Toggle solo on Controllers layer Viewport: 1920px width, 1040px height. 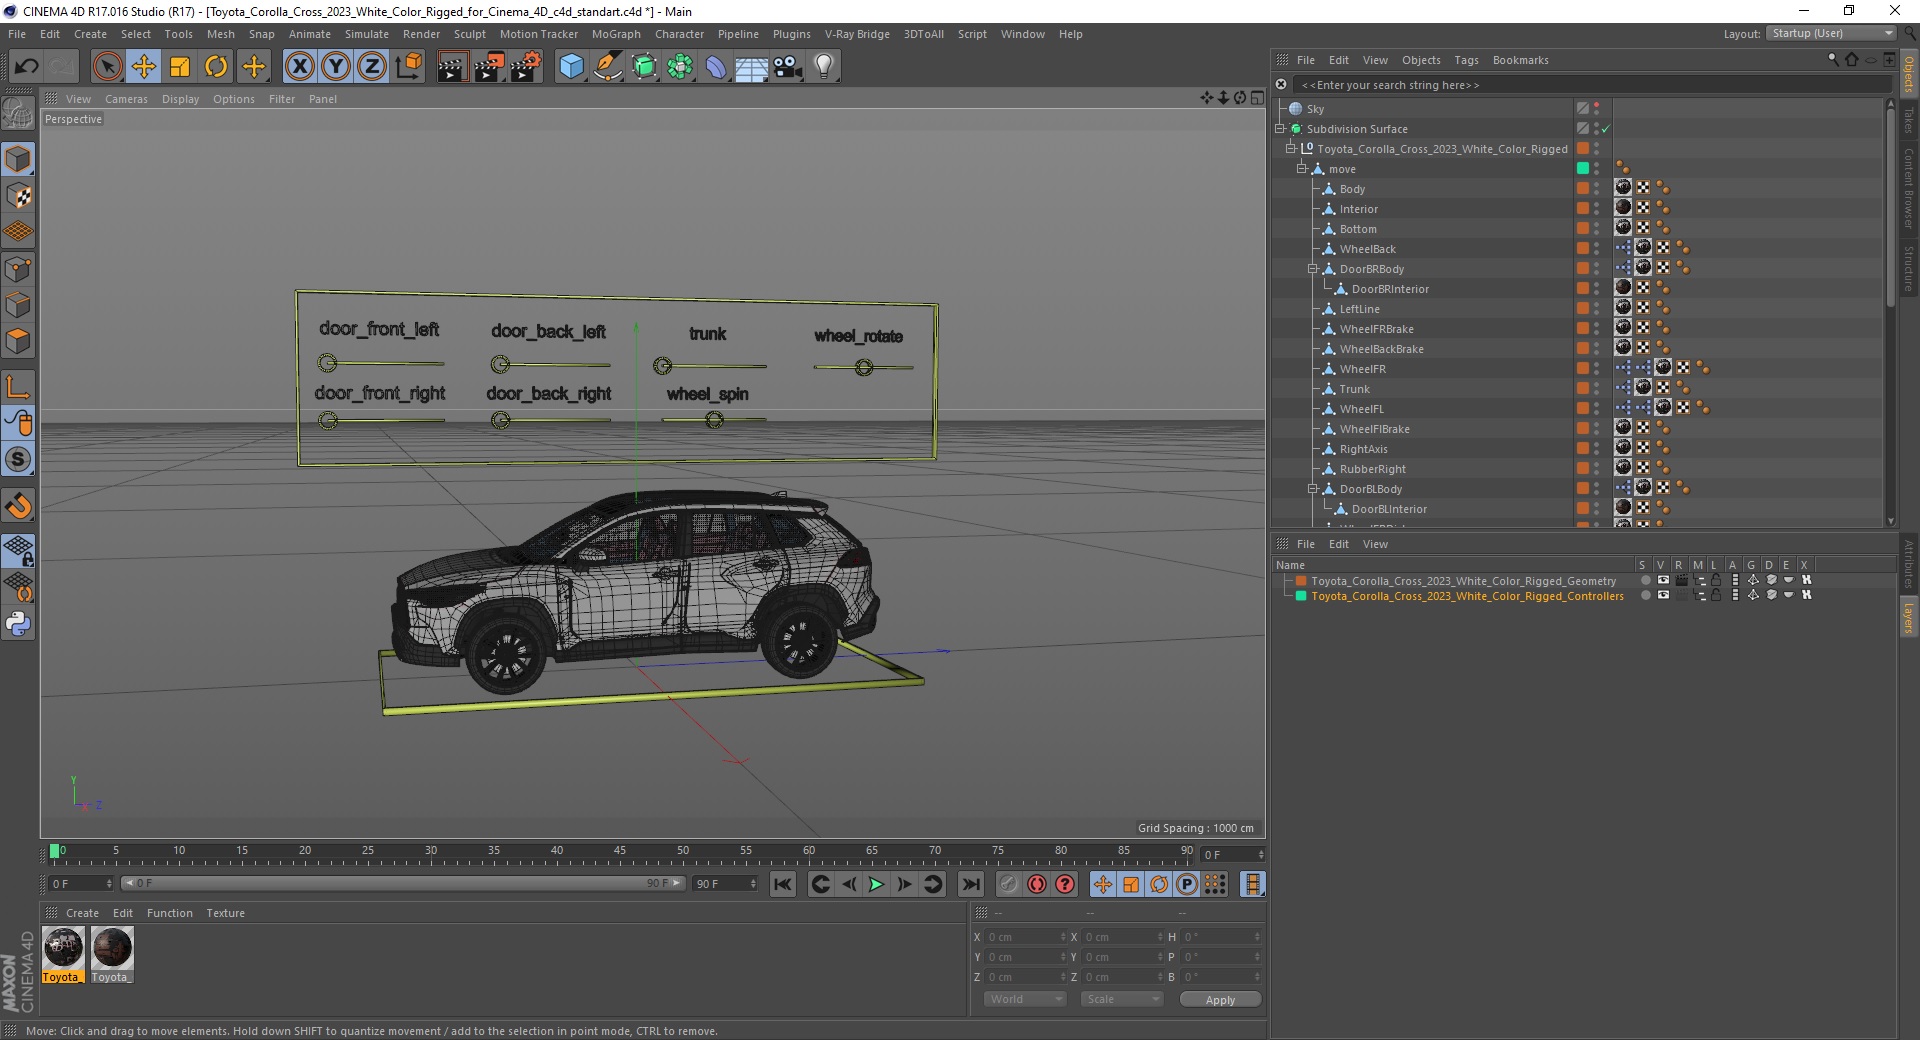1646,595
